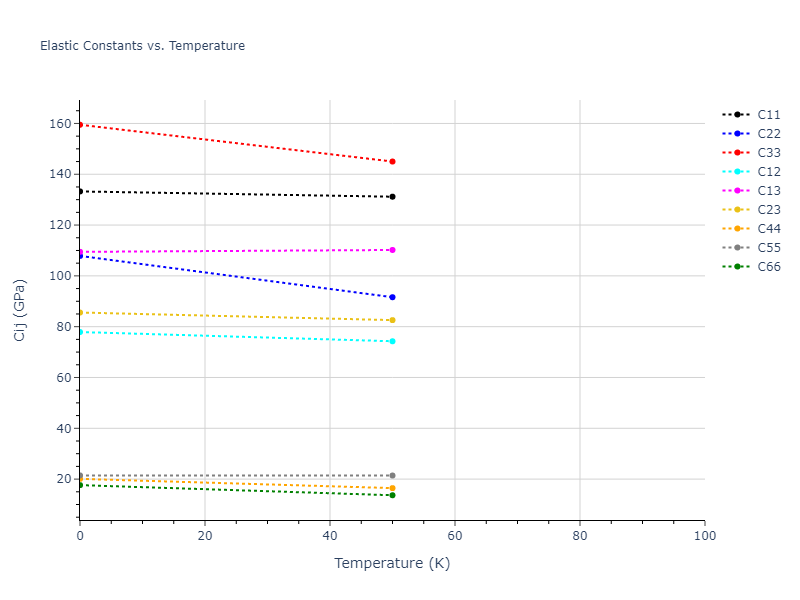Toggle the C11 trace in the legend
The width and height of the screenshot is (800, 600).
tap(768, 115)
